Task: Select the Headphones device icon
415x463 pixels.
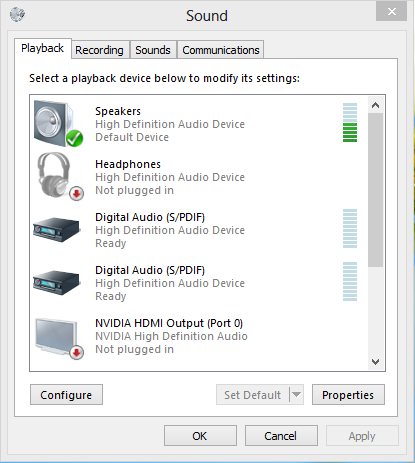Action: (60, 176)
